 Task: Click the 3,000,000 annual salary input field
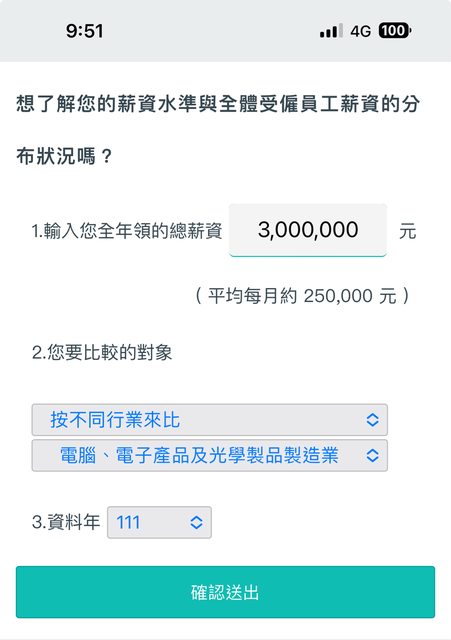click(308, 230)
